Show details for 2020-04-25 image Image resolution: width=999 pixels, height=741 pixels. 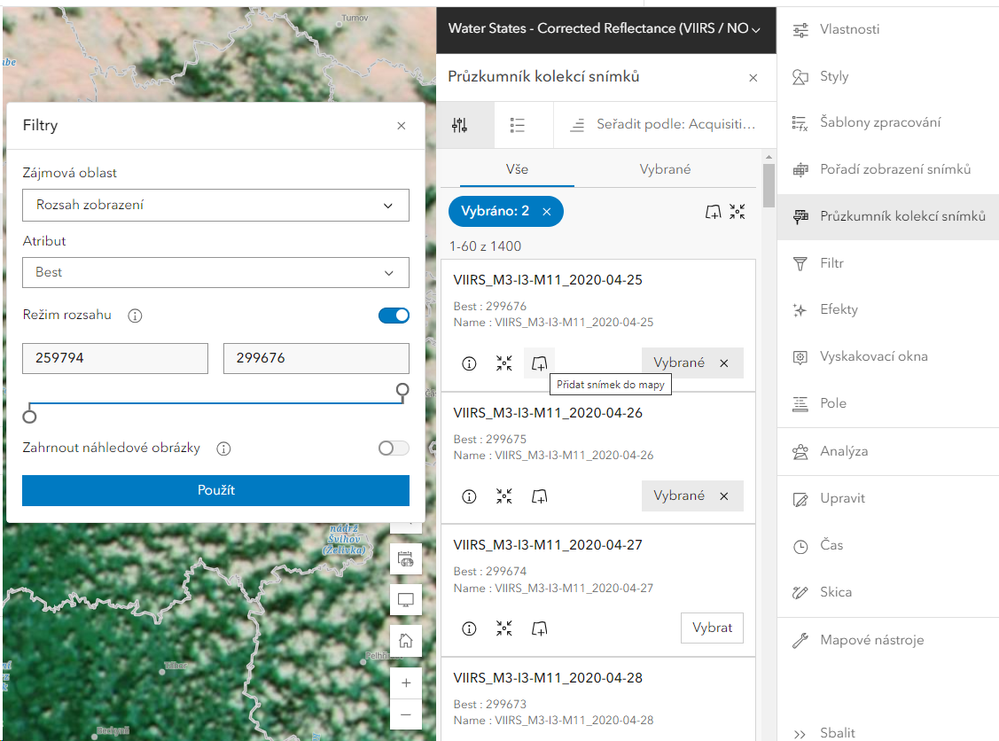point(469,363)
